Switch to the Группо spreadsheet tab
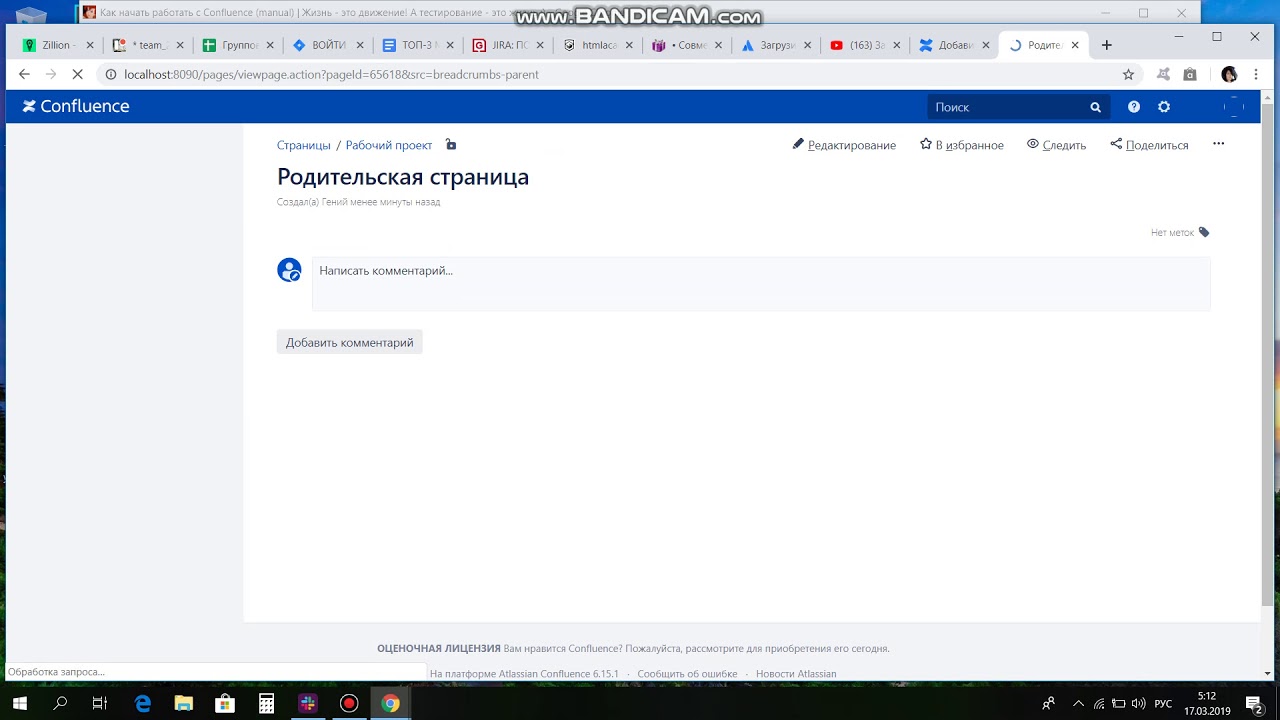 (x=238, y=45)
